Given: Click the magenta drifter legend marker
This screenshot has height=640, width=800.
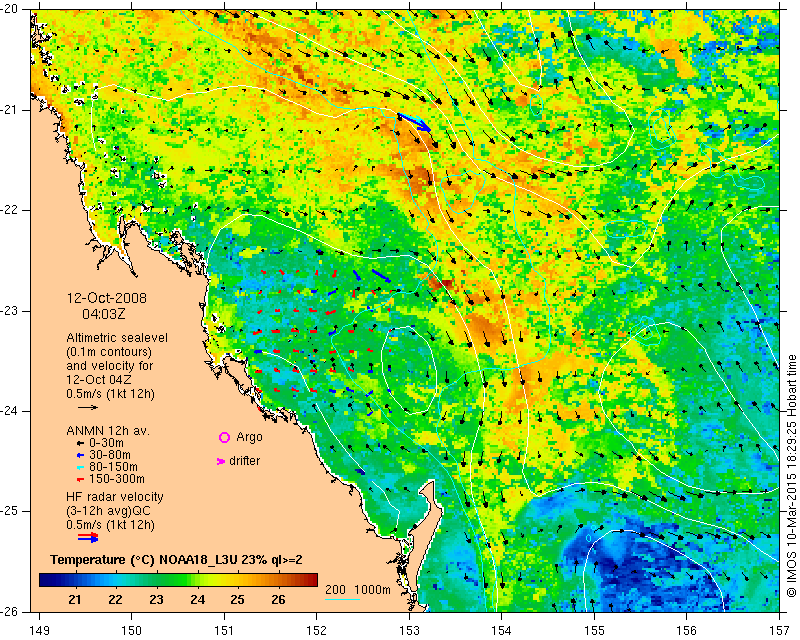Looking at the screenshot, I should click(x=220, y=461).
